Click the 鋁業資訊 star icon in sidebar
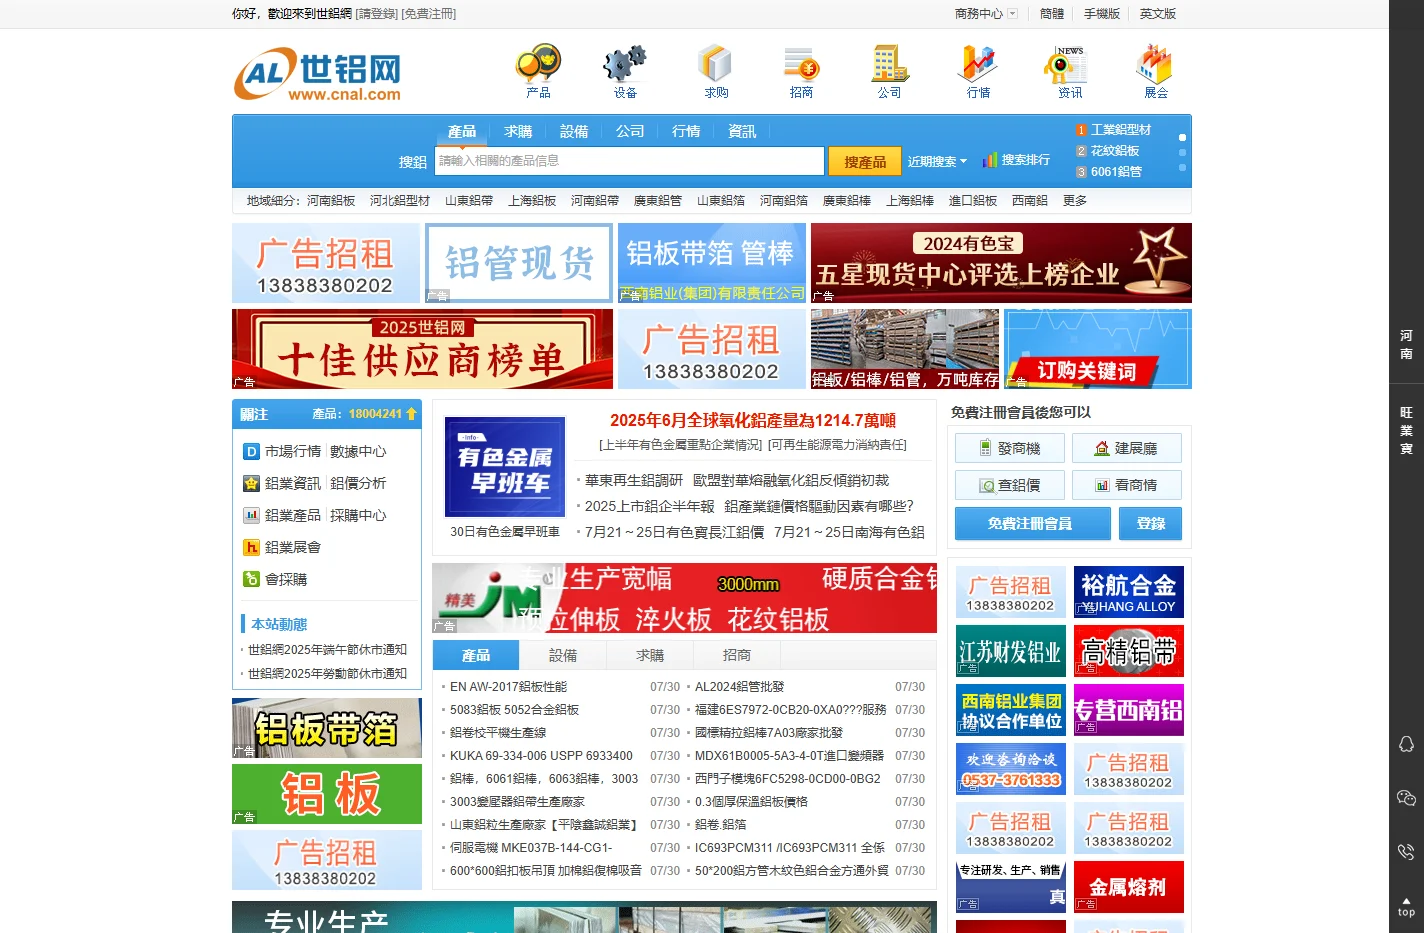 252,484
